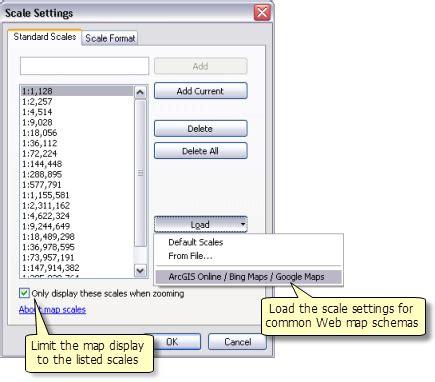Click the Add Current button
Image resolution: width=435 pixels, height=382 pixels.
click(200, 91)
